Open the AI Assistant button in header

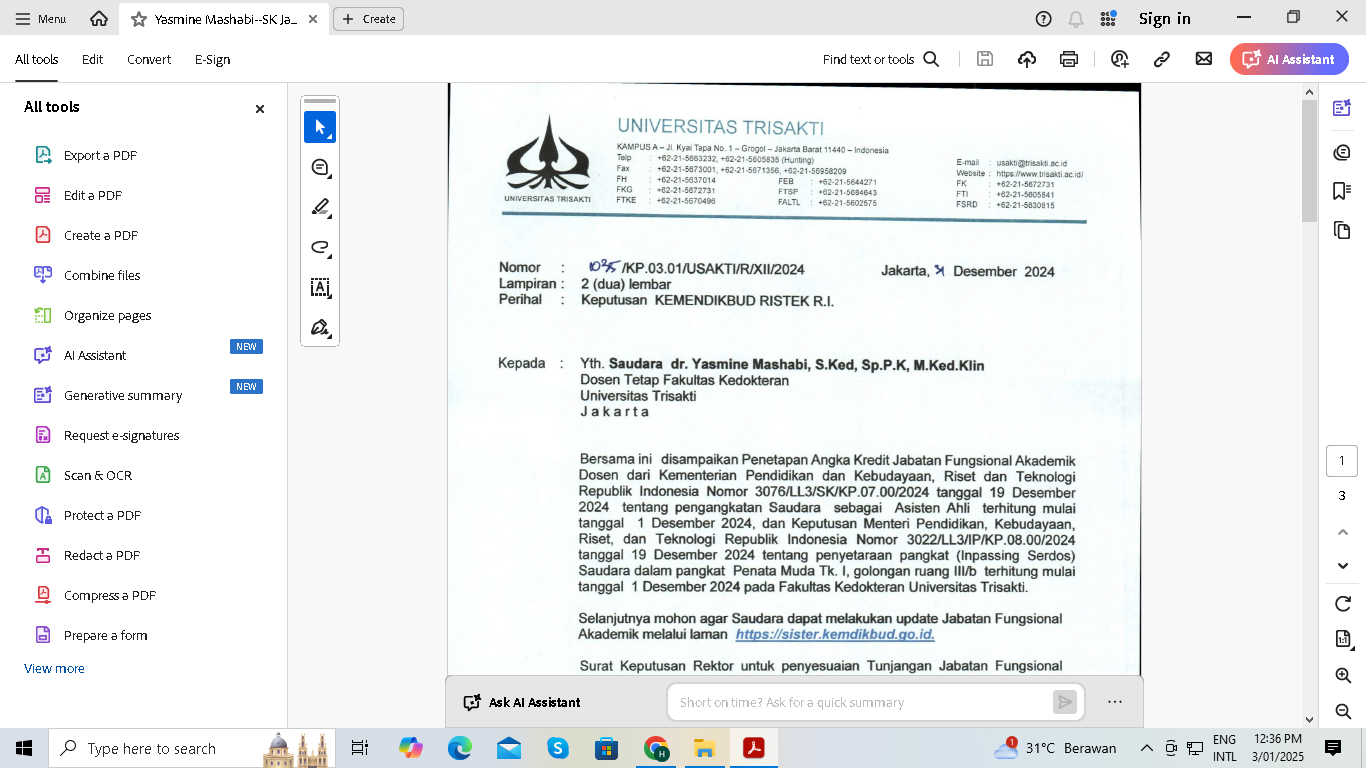tap(1289, 59)
